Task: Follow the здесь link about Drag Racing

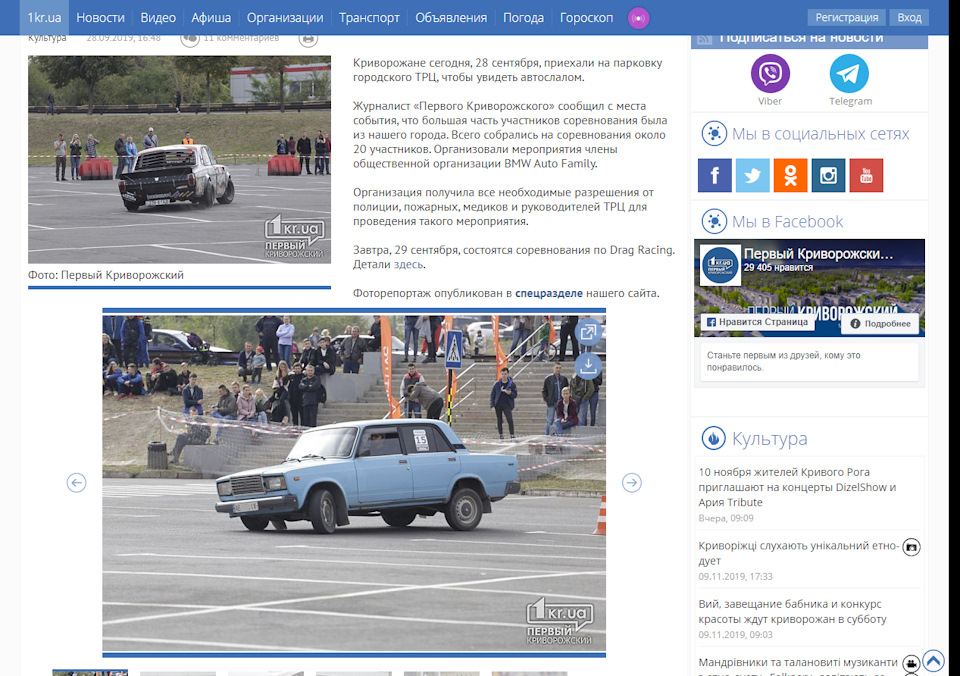Action: 408,265
